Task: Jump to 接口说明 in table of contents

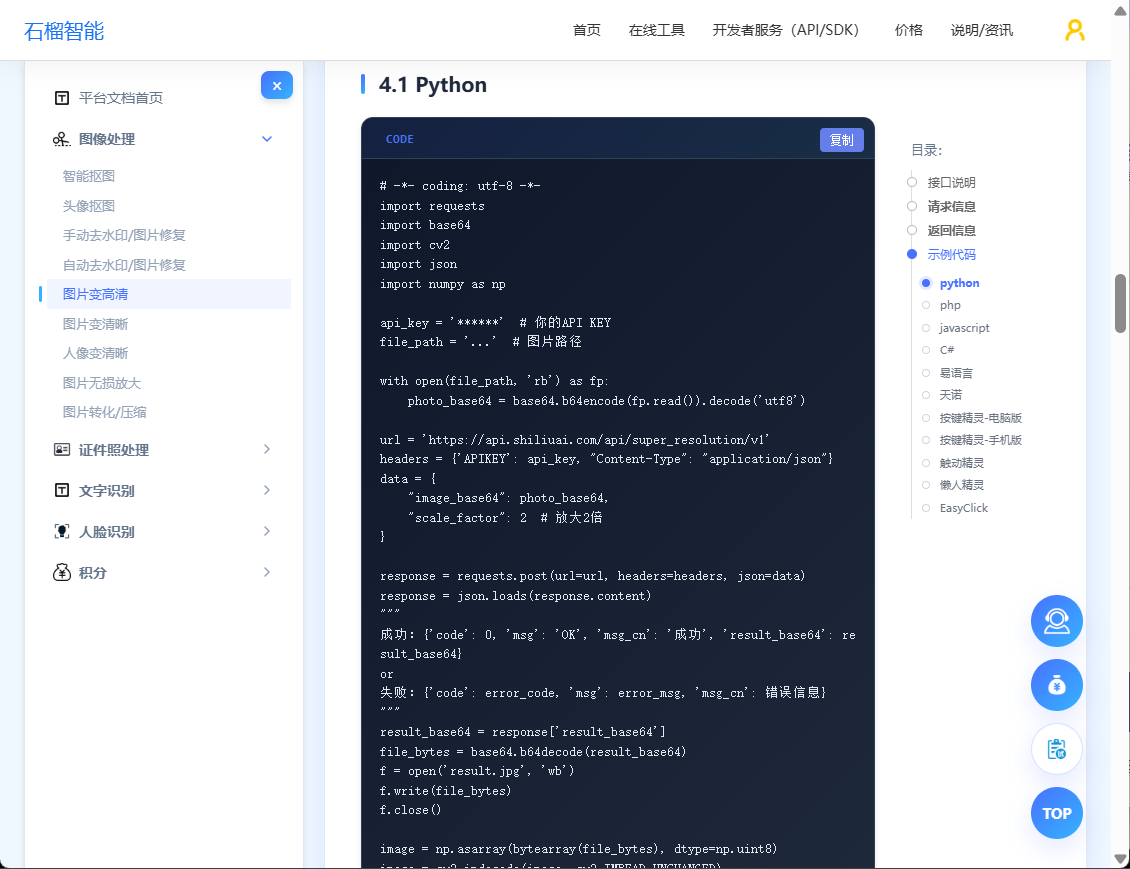Action: (x=951, y=182)
